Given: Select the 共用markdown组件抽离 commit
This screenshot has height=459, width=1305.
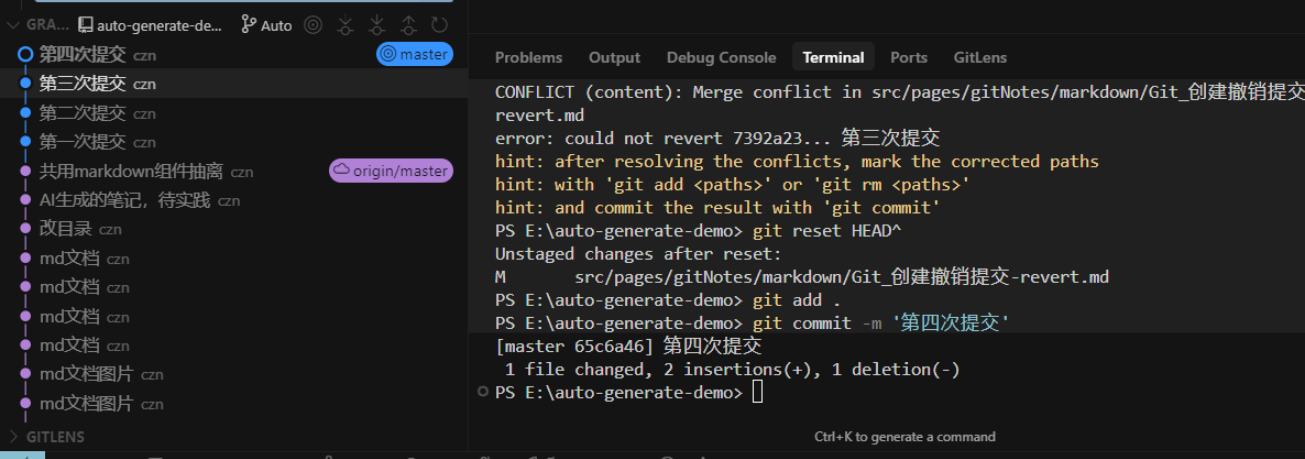Looking at the screenshot, I should coord(131,171).
